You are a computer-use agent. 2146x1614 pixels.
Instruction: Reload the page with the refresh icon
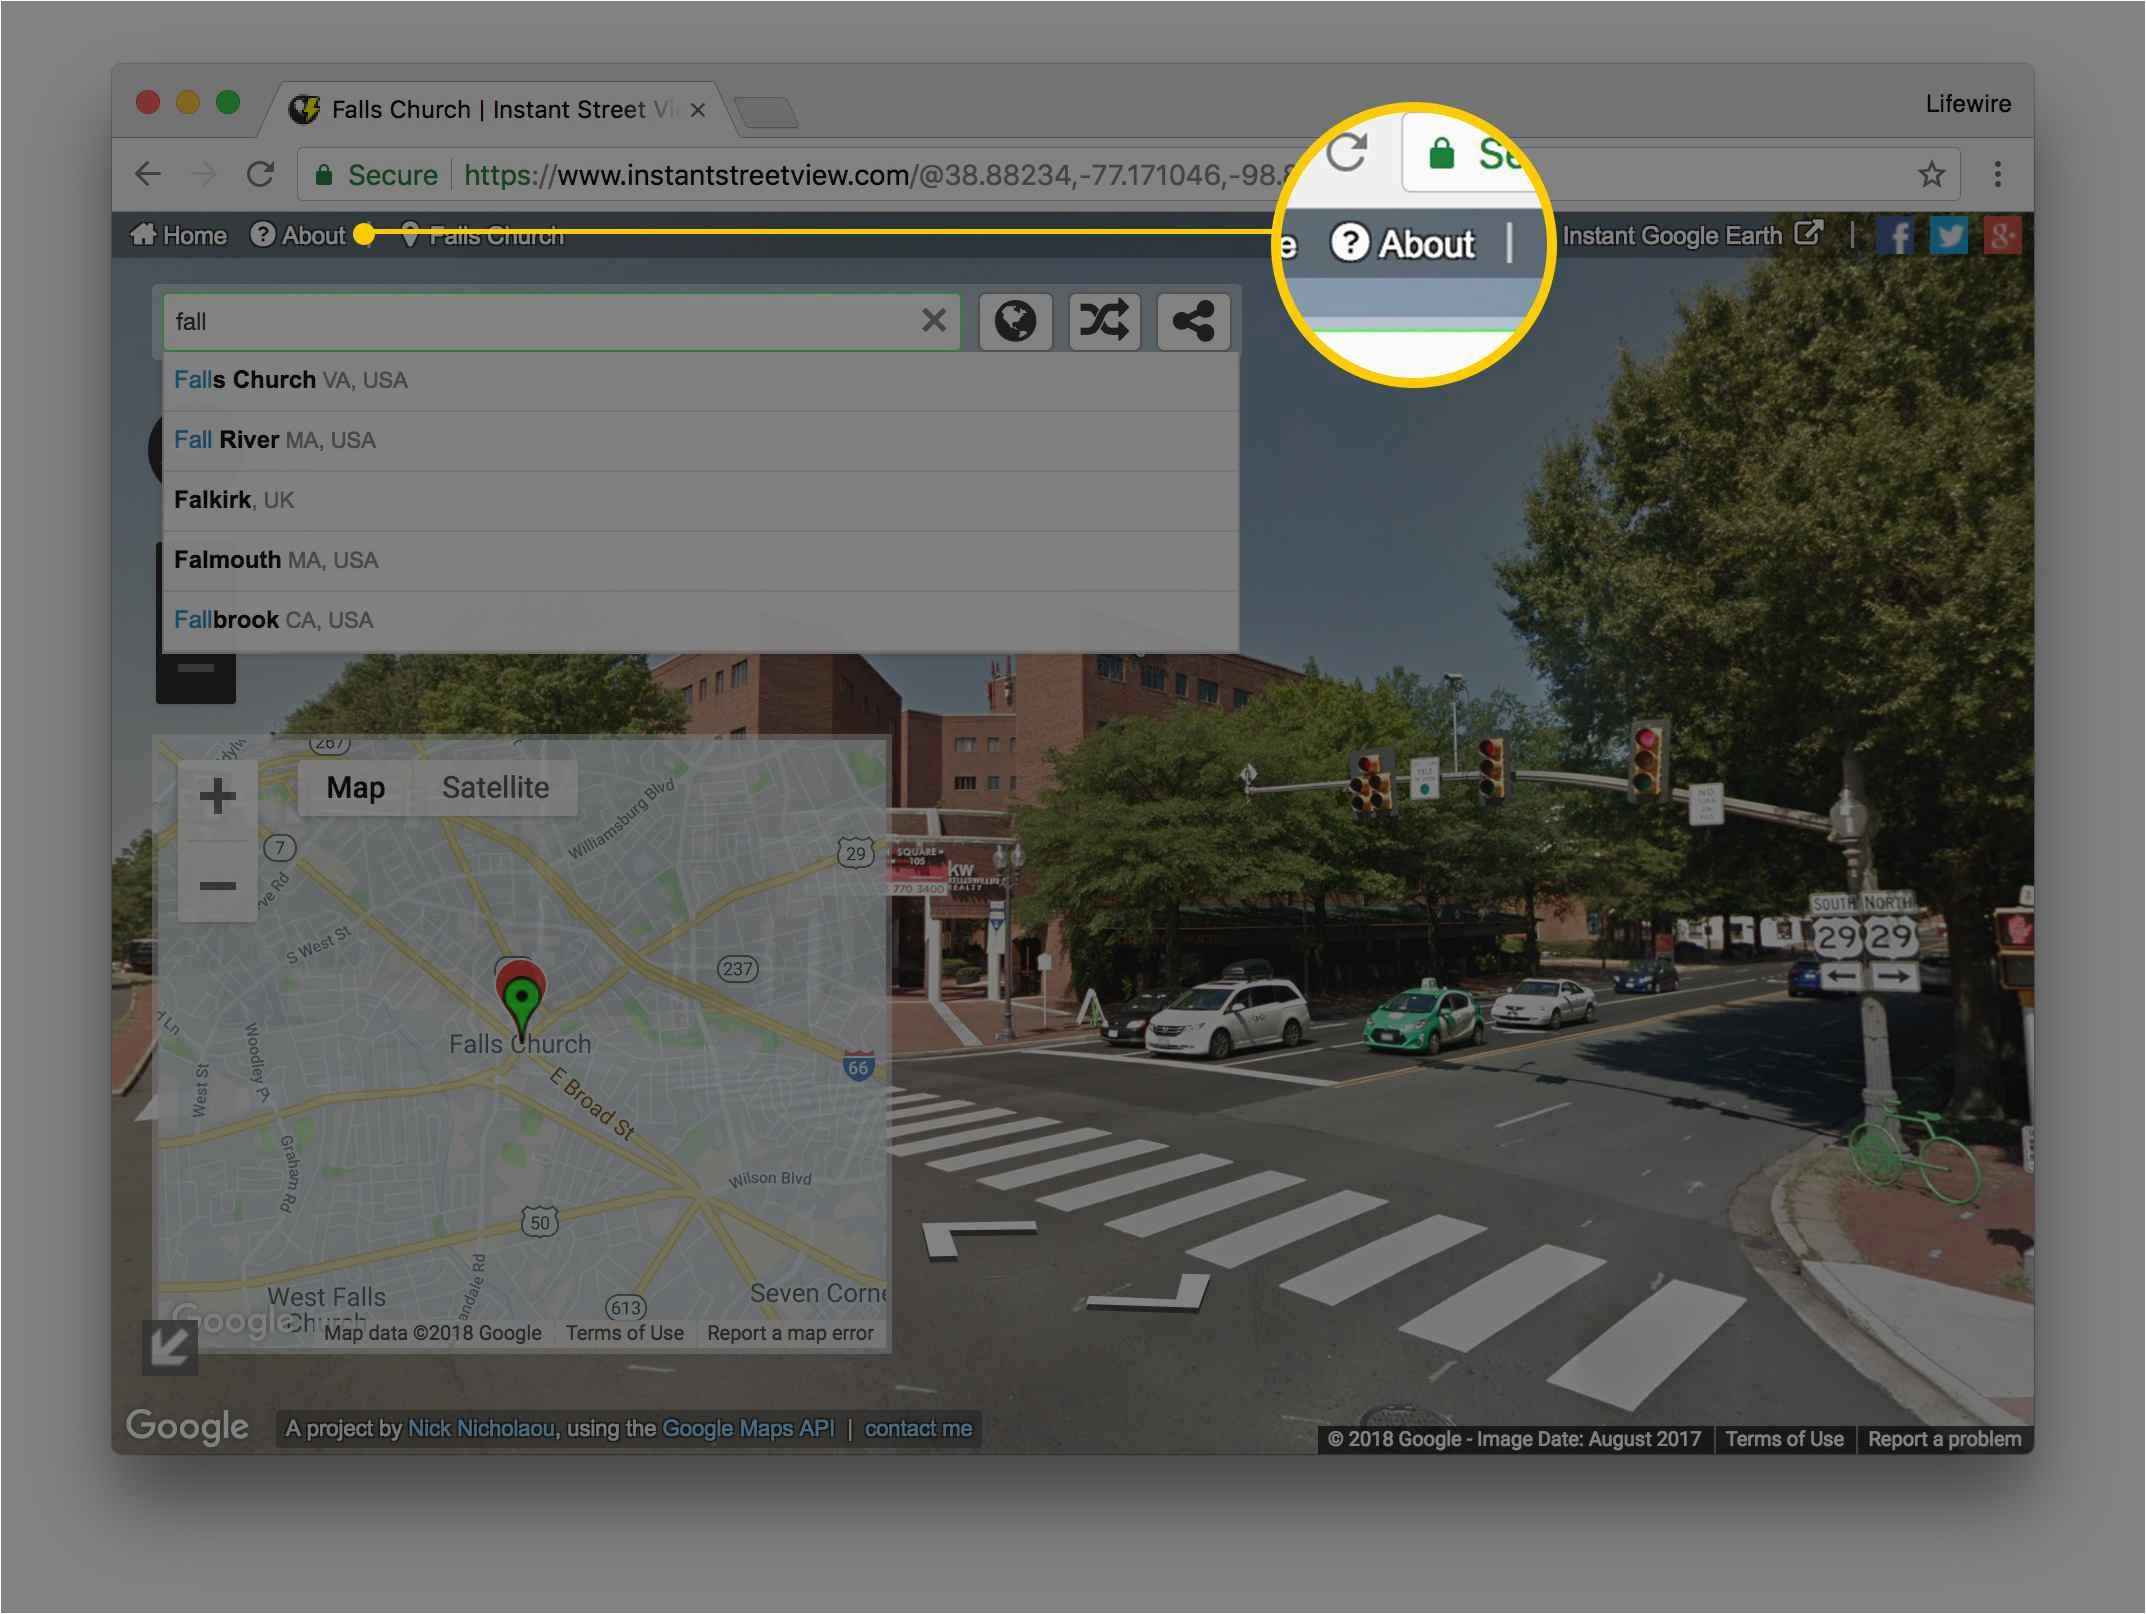pyautogui.click(x=261, y=174)
